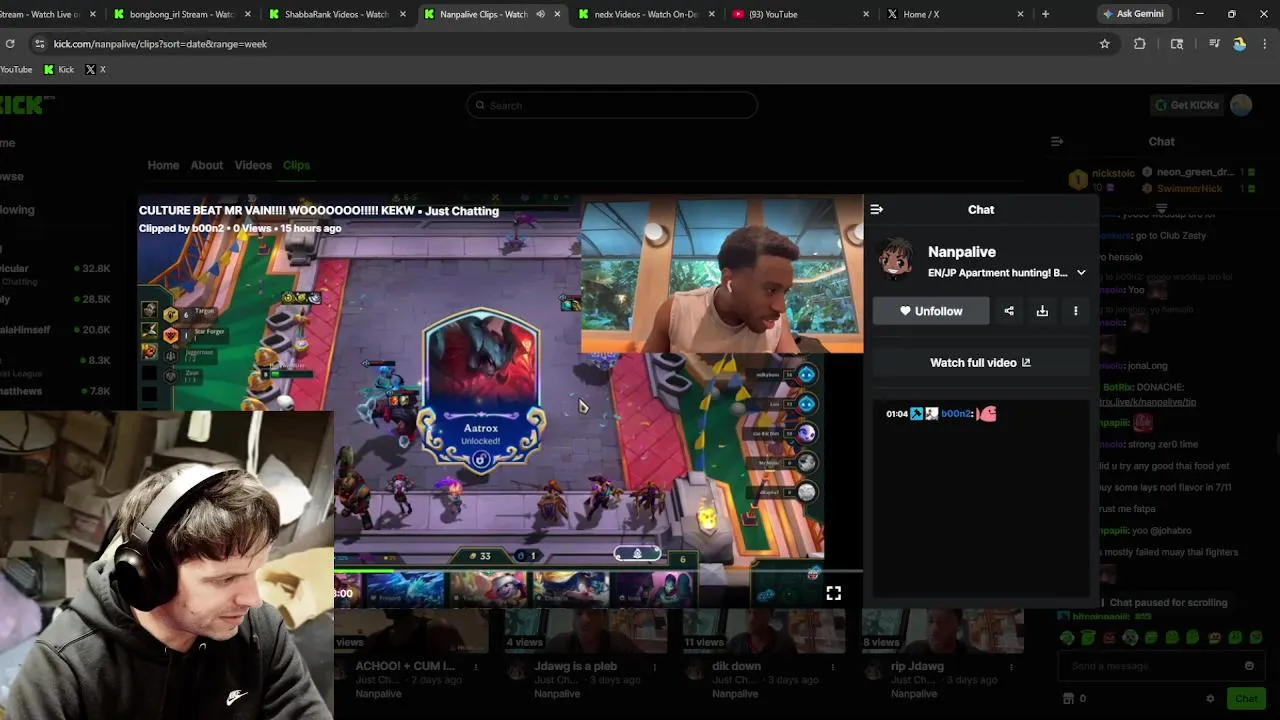Open chat settings gear icon
The image size is (1280, 720).
click(x=1210, y=699)
